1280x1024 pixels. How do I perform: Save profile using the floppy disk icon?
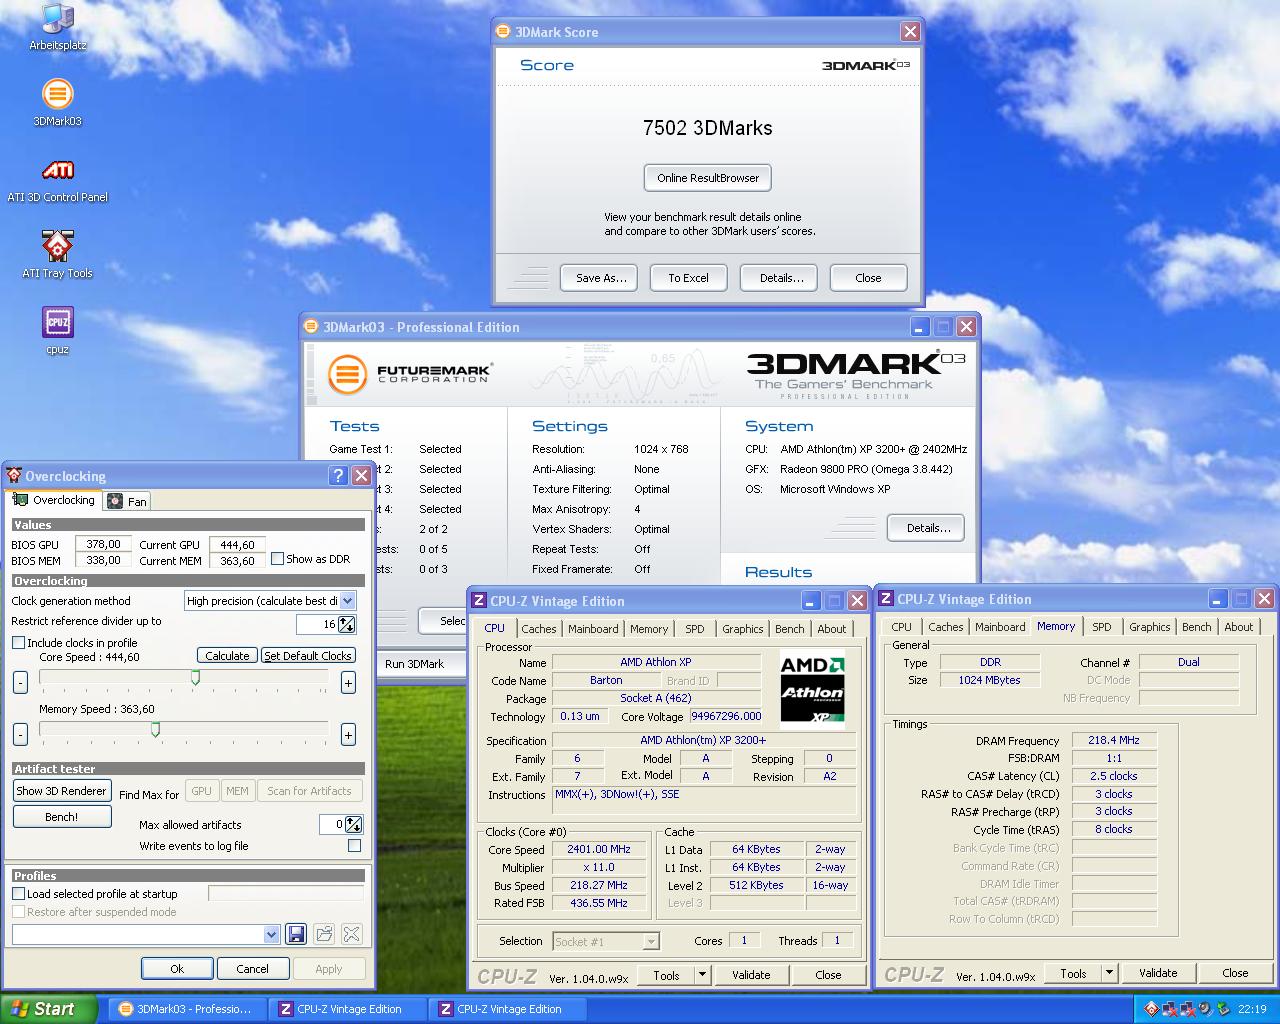(296, 934)
